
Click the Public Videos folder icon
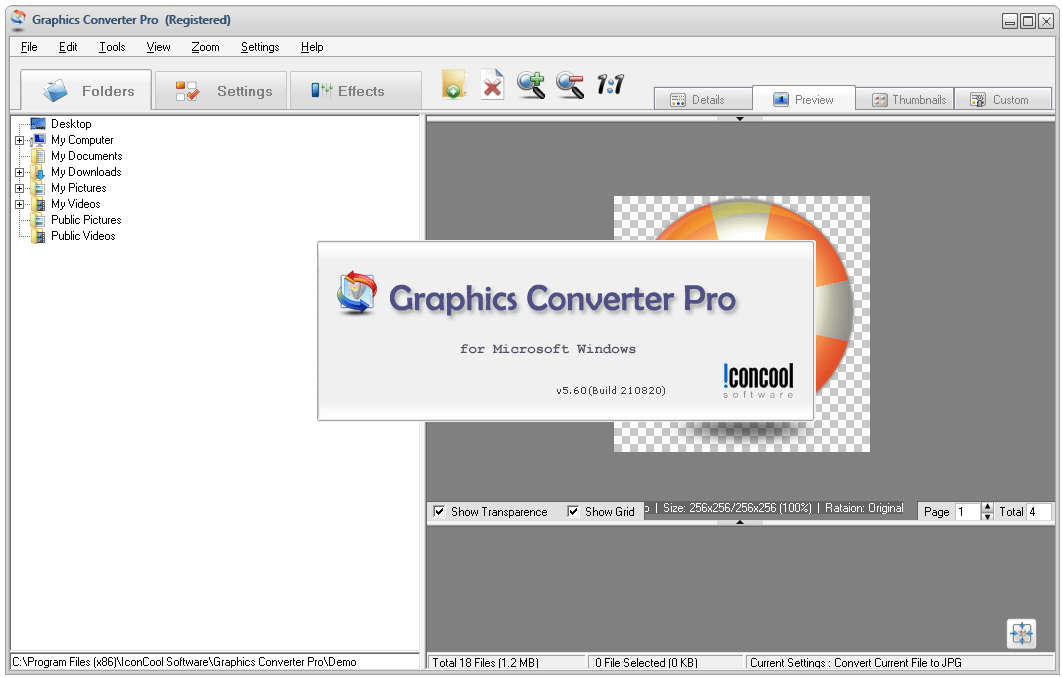pos(39,236)
